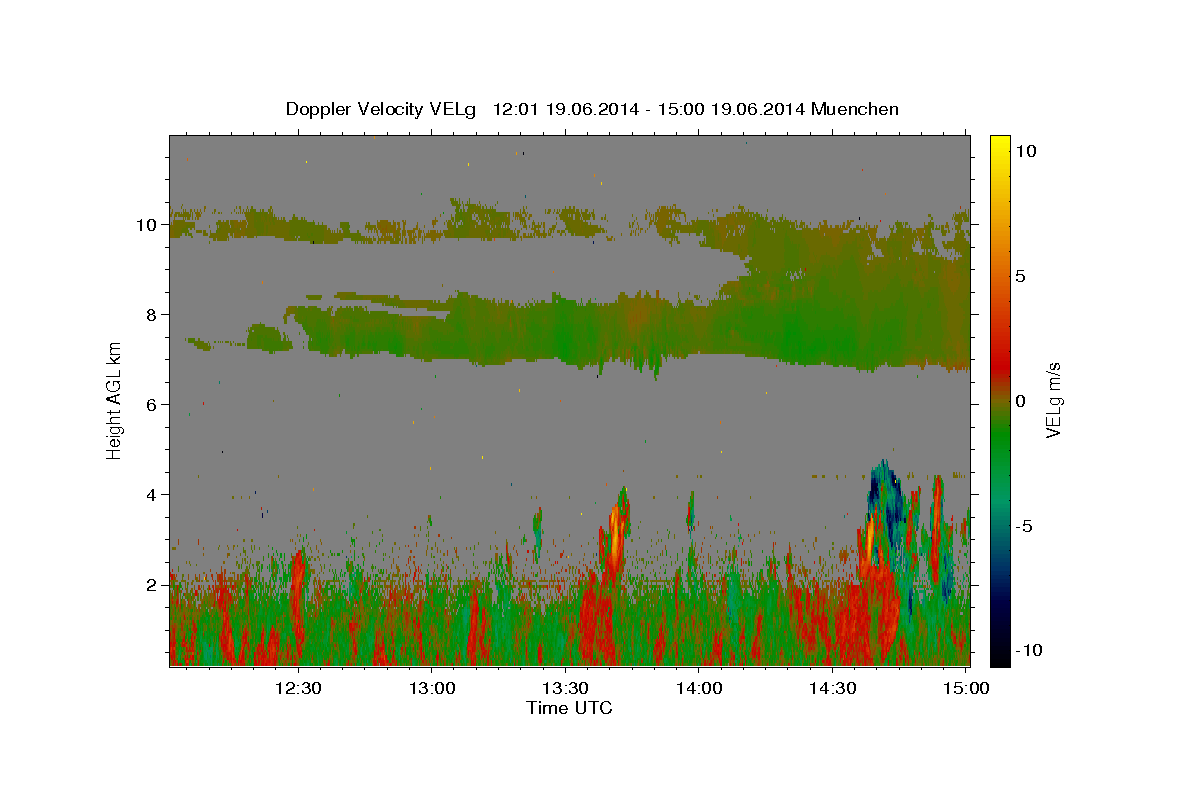The image size is (1200, 800).
Task: Click the 'Muenchen' location in title
Action: [855, 109]
